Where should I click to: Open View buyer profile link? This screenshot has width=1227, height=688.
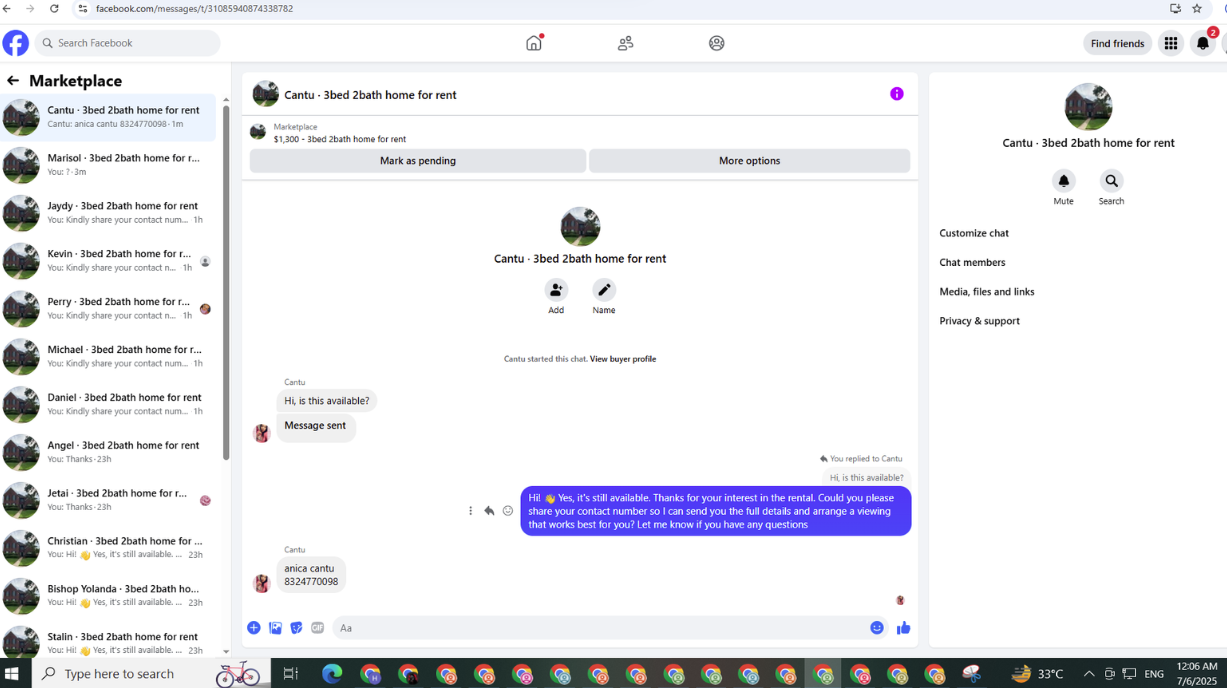[623, 359]
